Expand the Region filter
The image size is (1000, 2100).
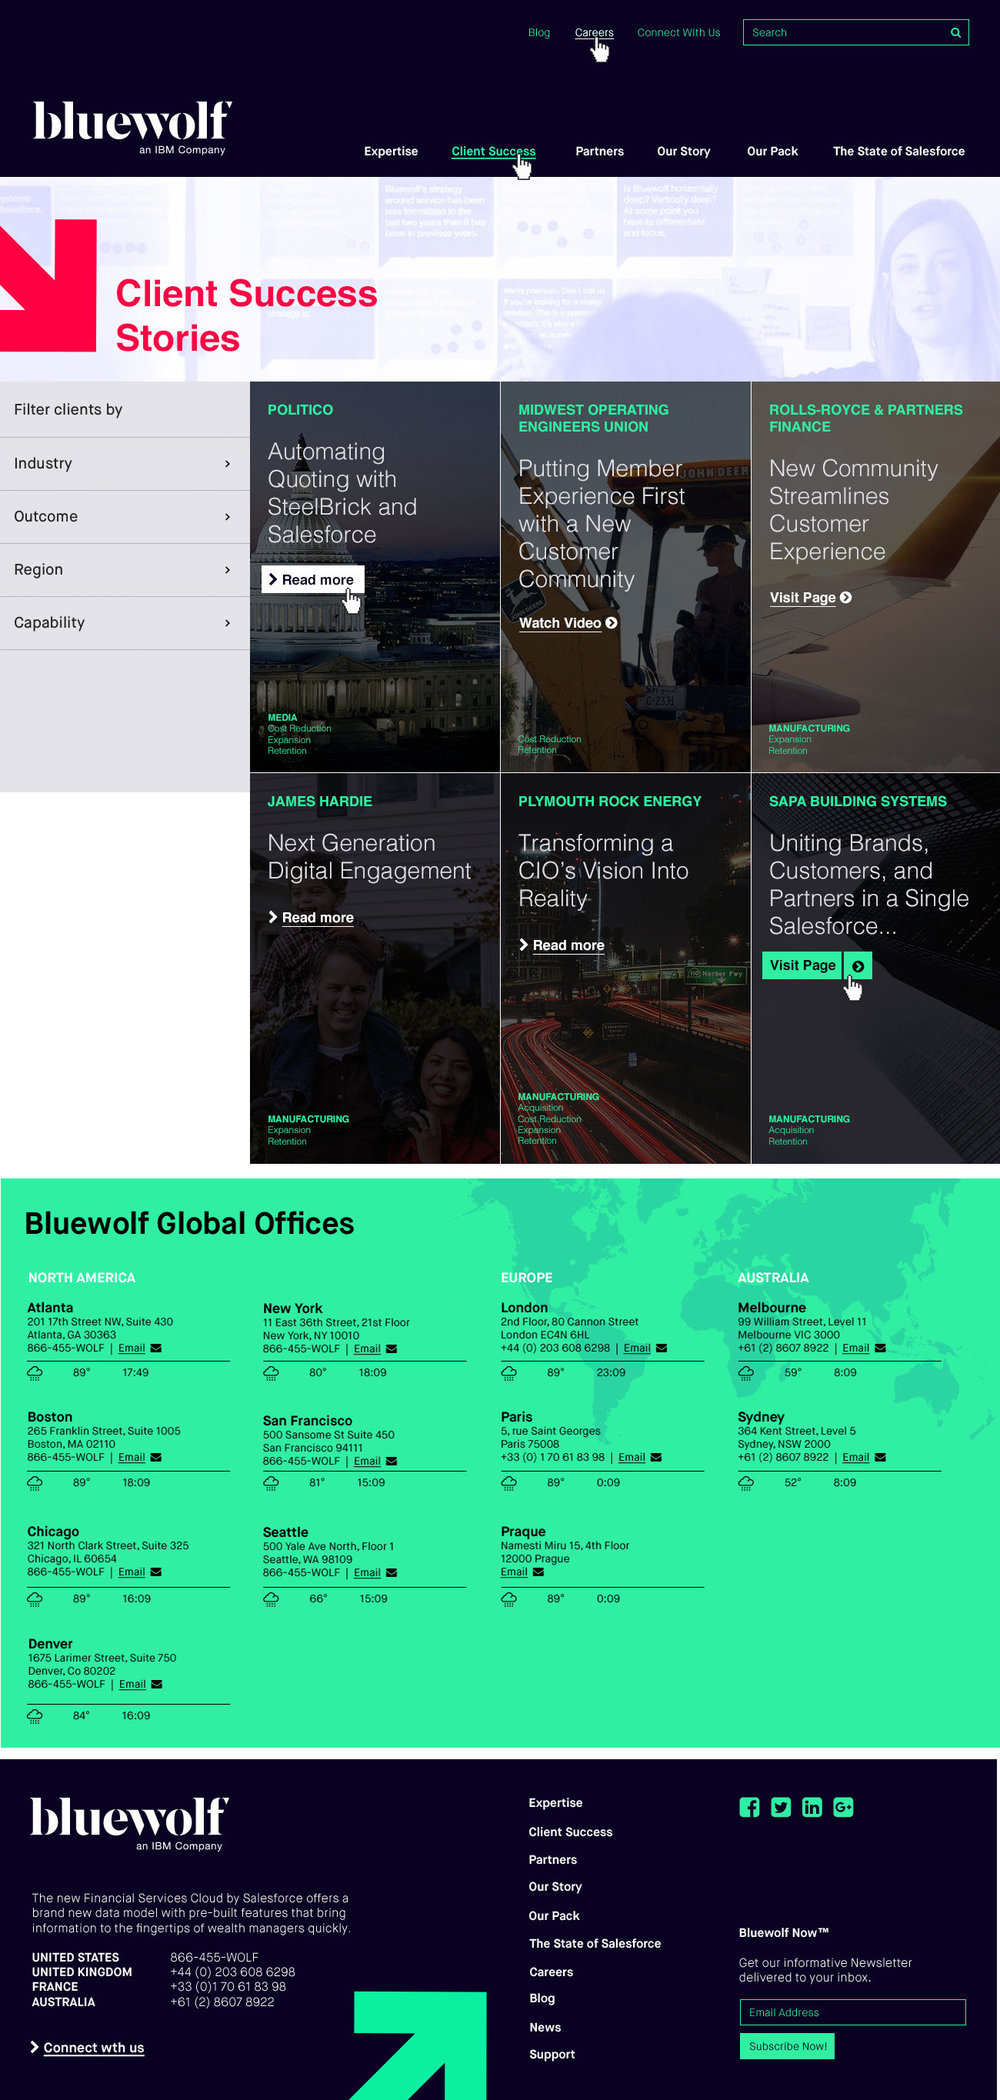pos(124,570)
